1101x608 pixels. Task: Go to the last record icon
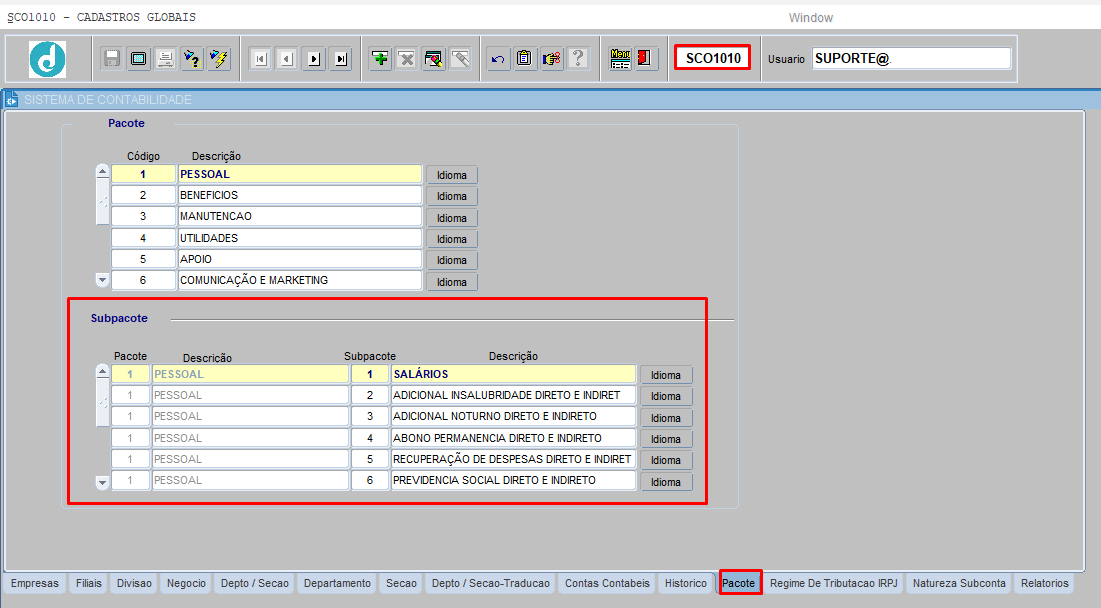(341, 59)
